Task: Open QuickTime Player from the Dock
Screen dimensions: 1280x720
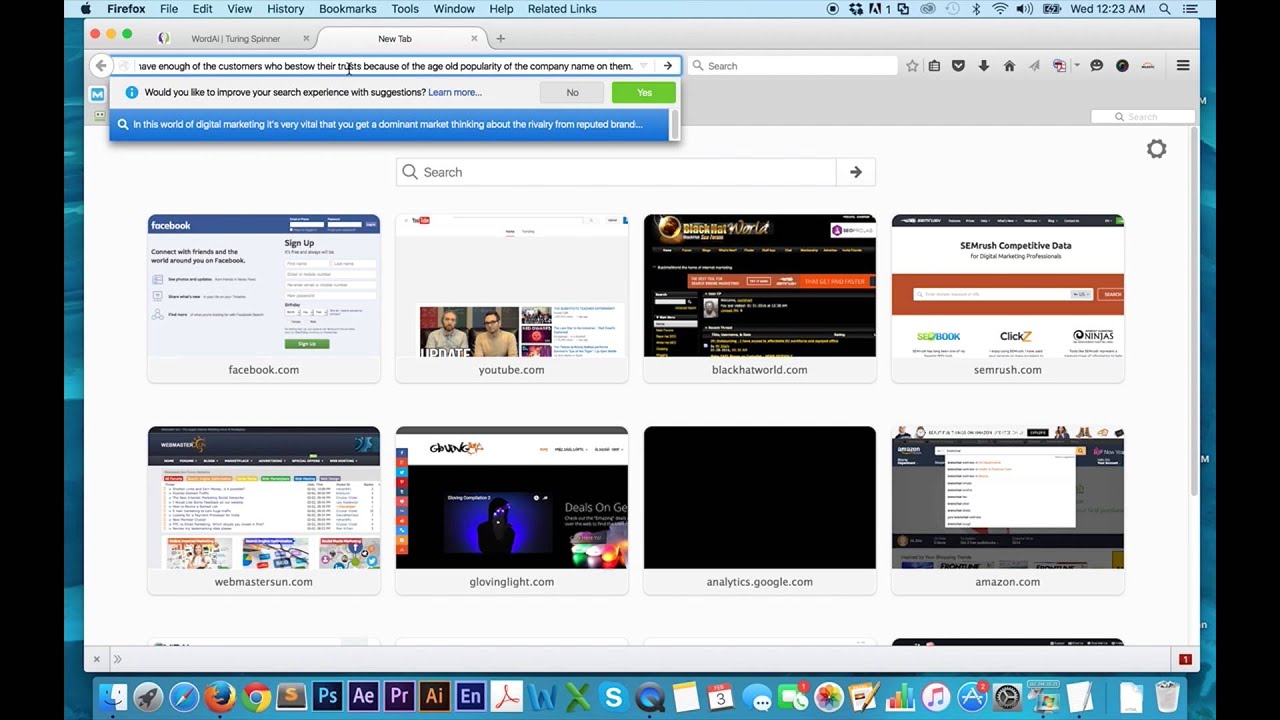Action: (649, 696)
